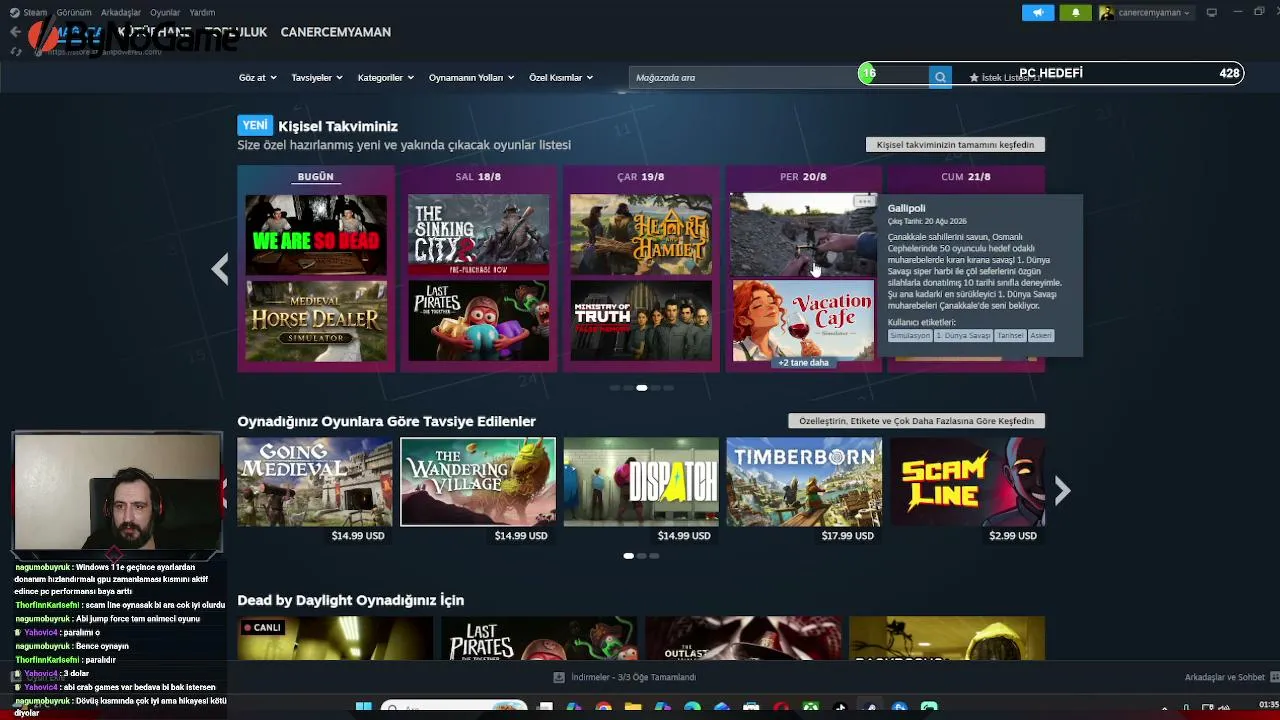Open İndirmeler download status

[x=625, y=677]
